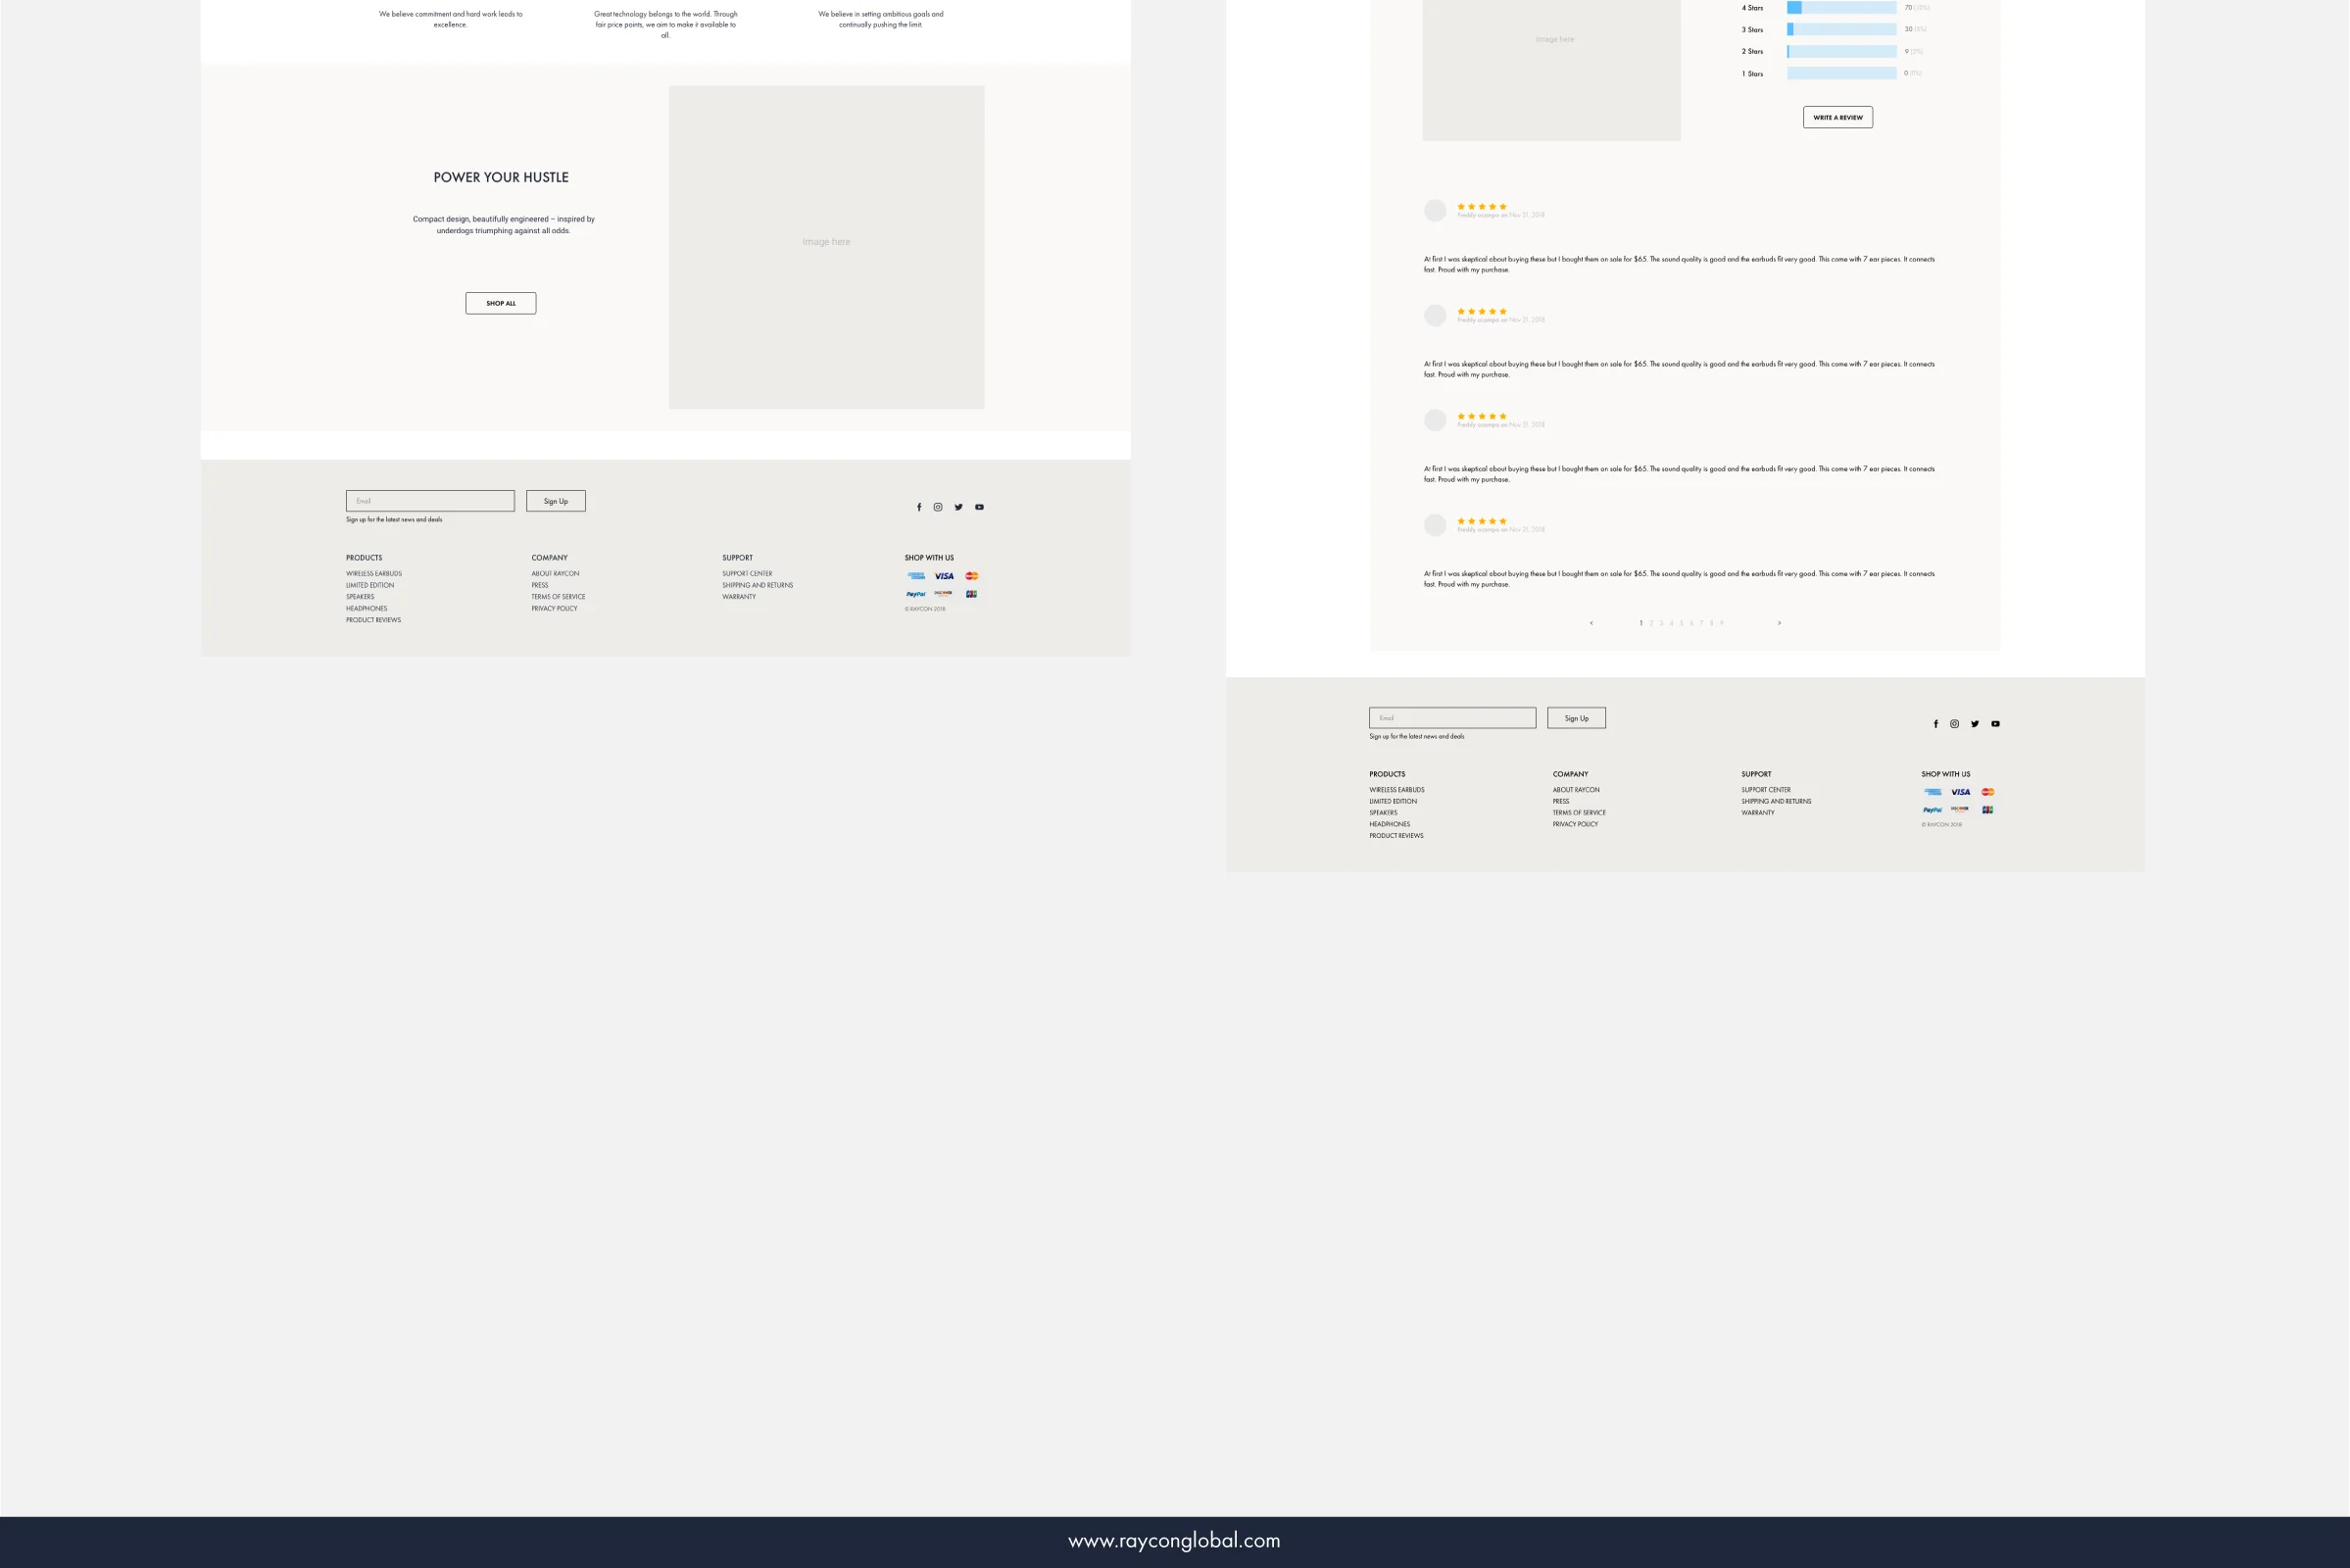
Task: Click the 2 Stars rating bar
Action: pyautogui.click(x=1840, y=51)
